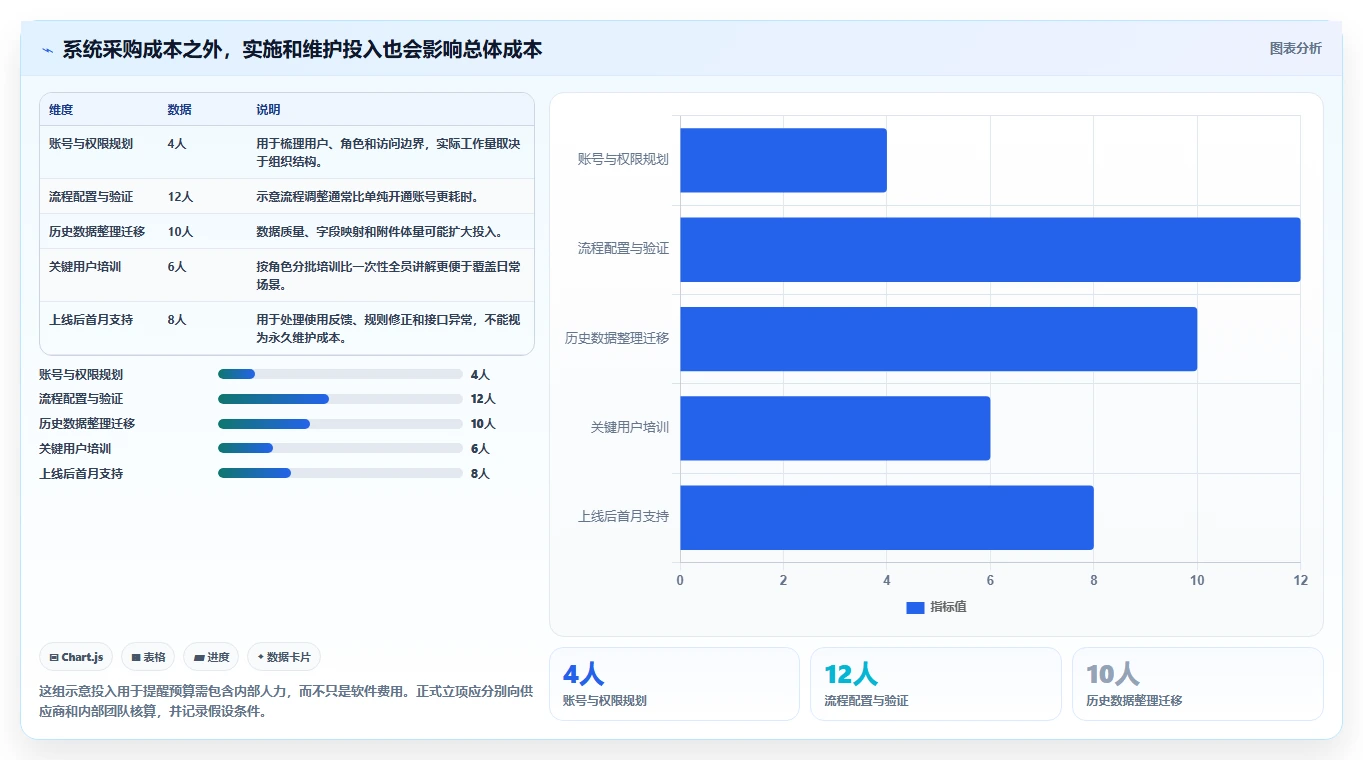Click the 6人 value beside the progress bar
The image size is (1363, 760).
(480, 449)
